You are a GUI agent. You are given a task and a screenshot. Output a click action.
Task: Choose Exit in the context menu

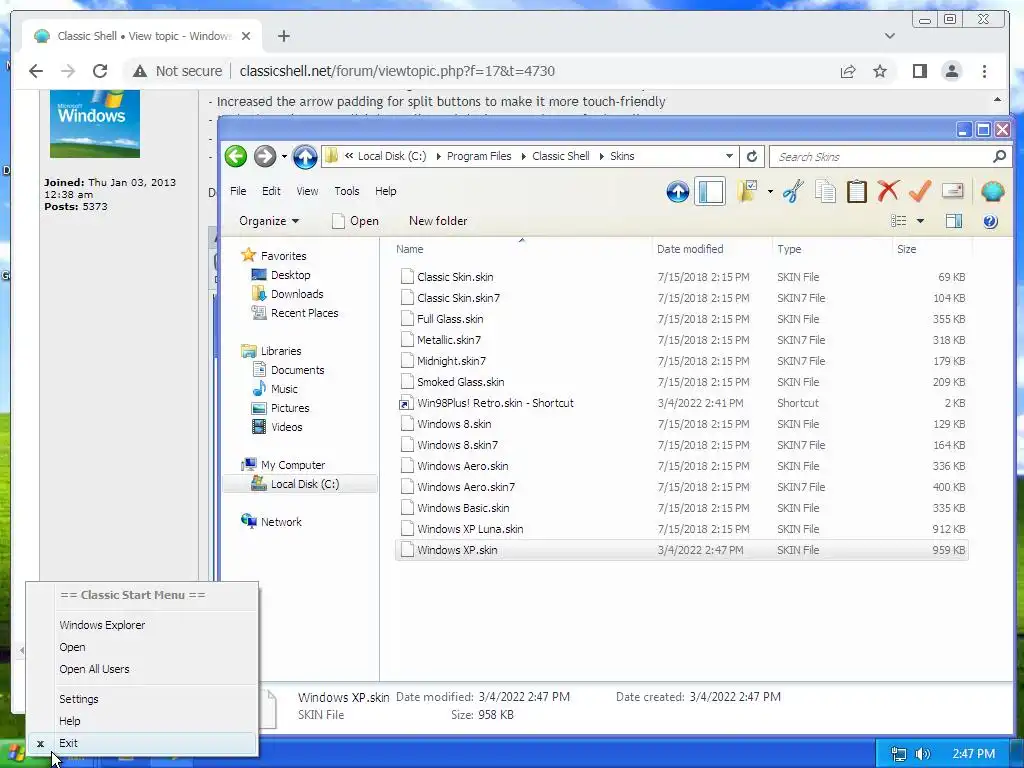(142, 743)
